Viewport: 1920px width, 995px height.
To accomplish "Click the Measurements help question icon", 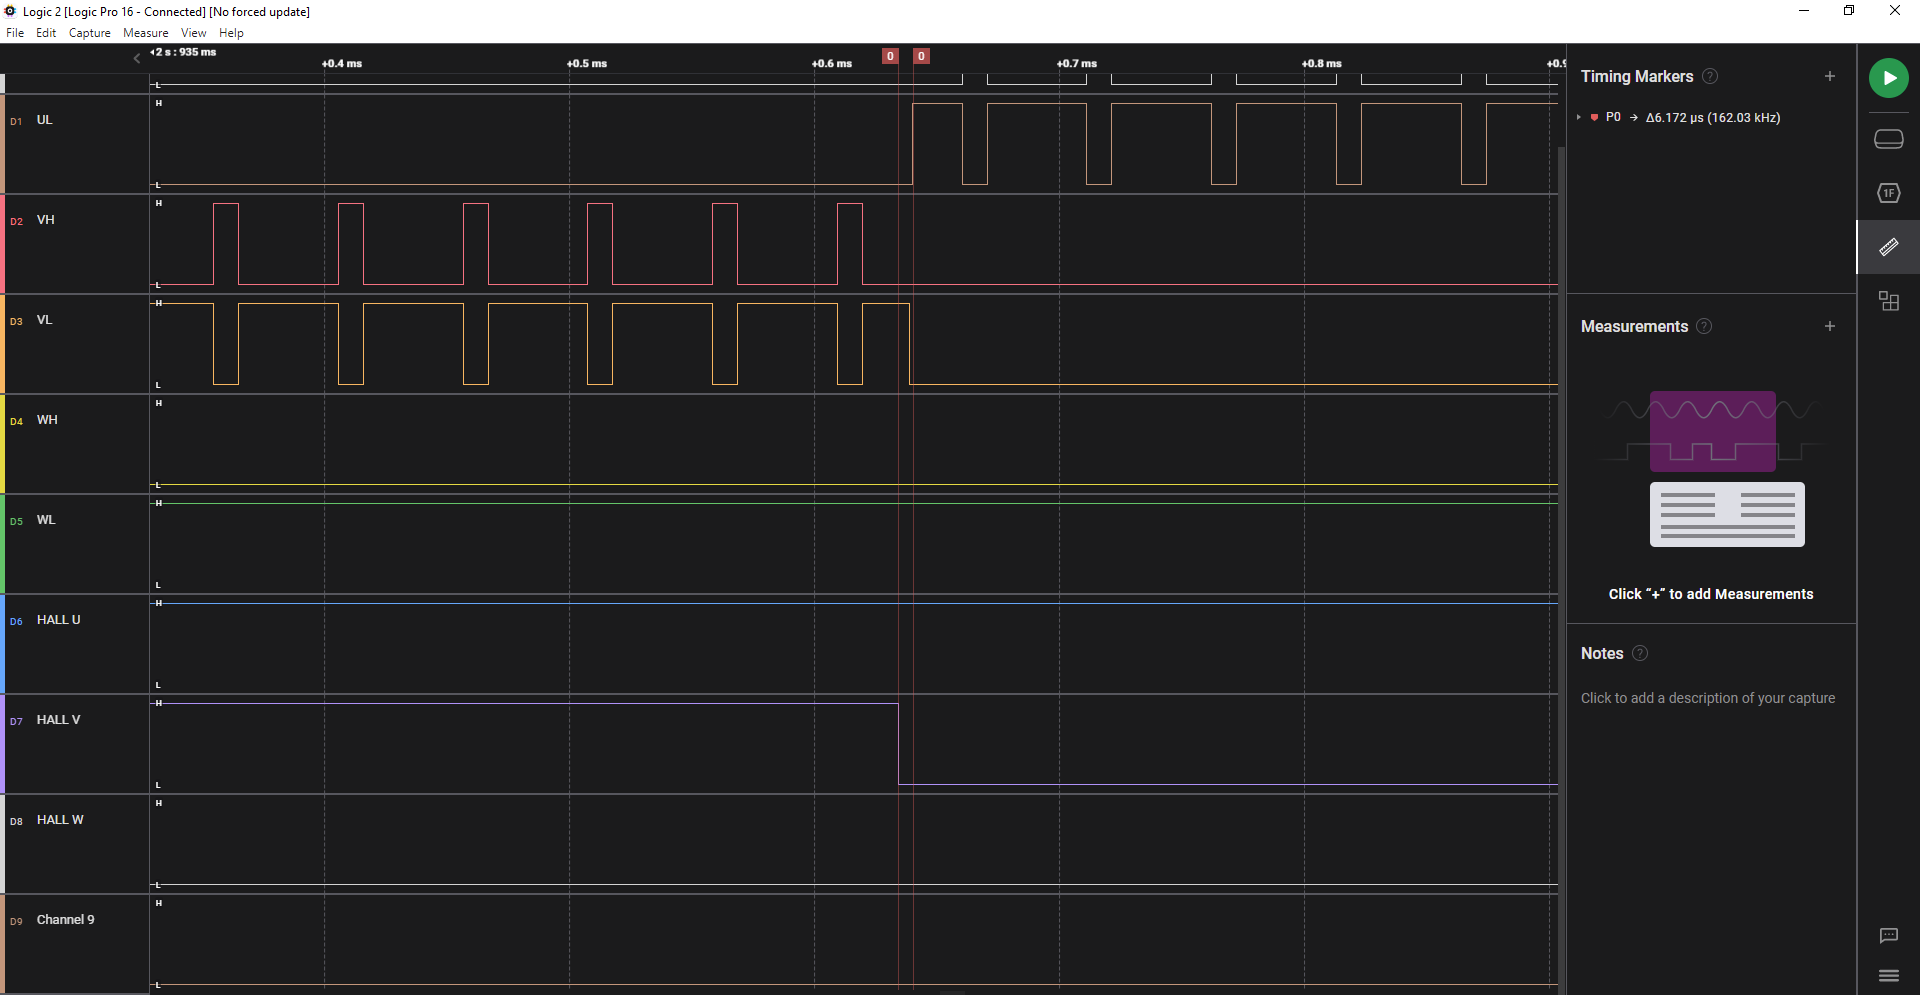I will click(1704, 326).
